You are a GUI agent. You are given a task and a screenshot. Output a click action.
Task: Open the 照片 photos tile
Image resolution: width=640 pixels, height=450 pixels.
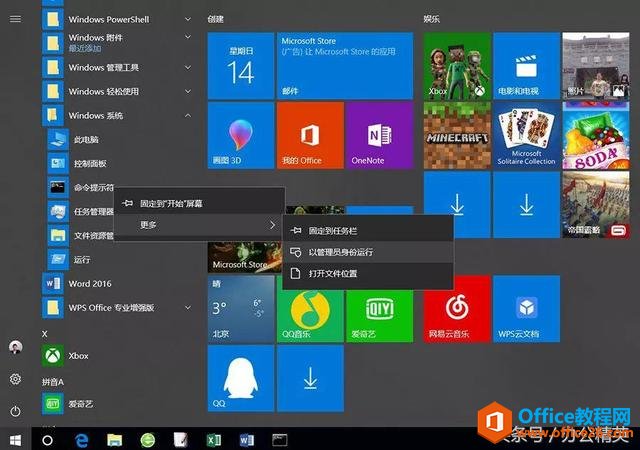point(596,66)
